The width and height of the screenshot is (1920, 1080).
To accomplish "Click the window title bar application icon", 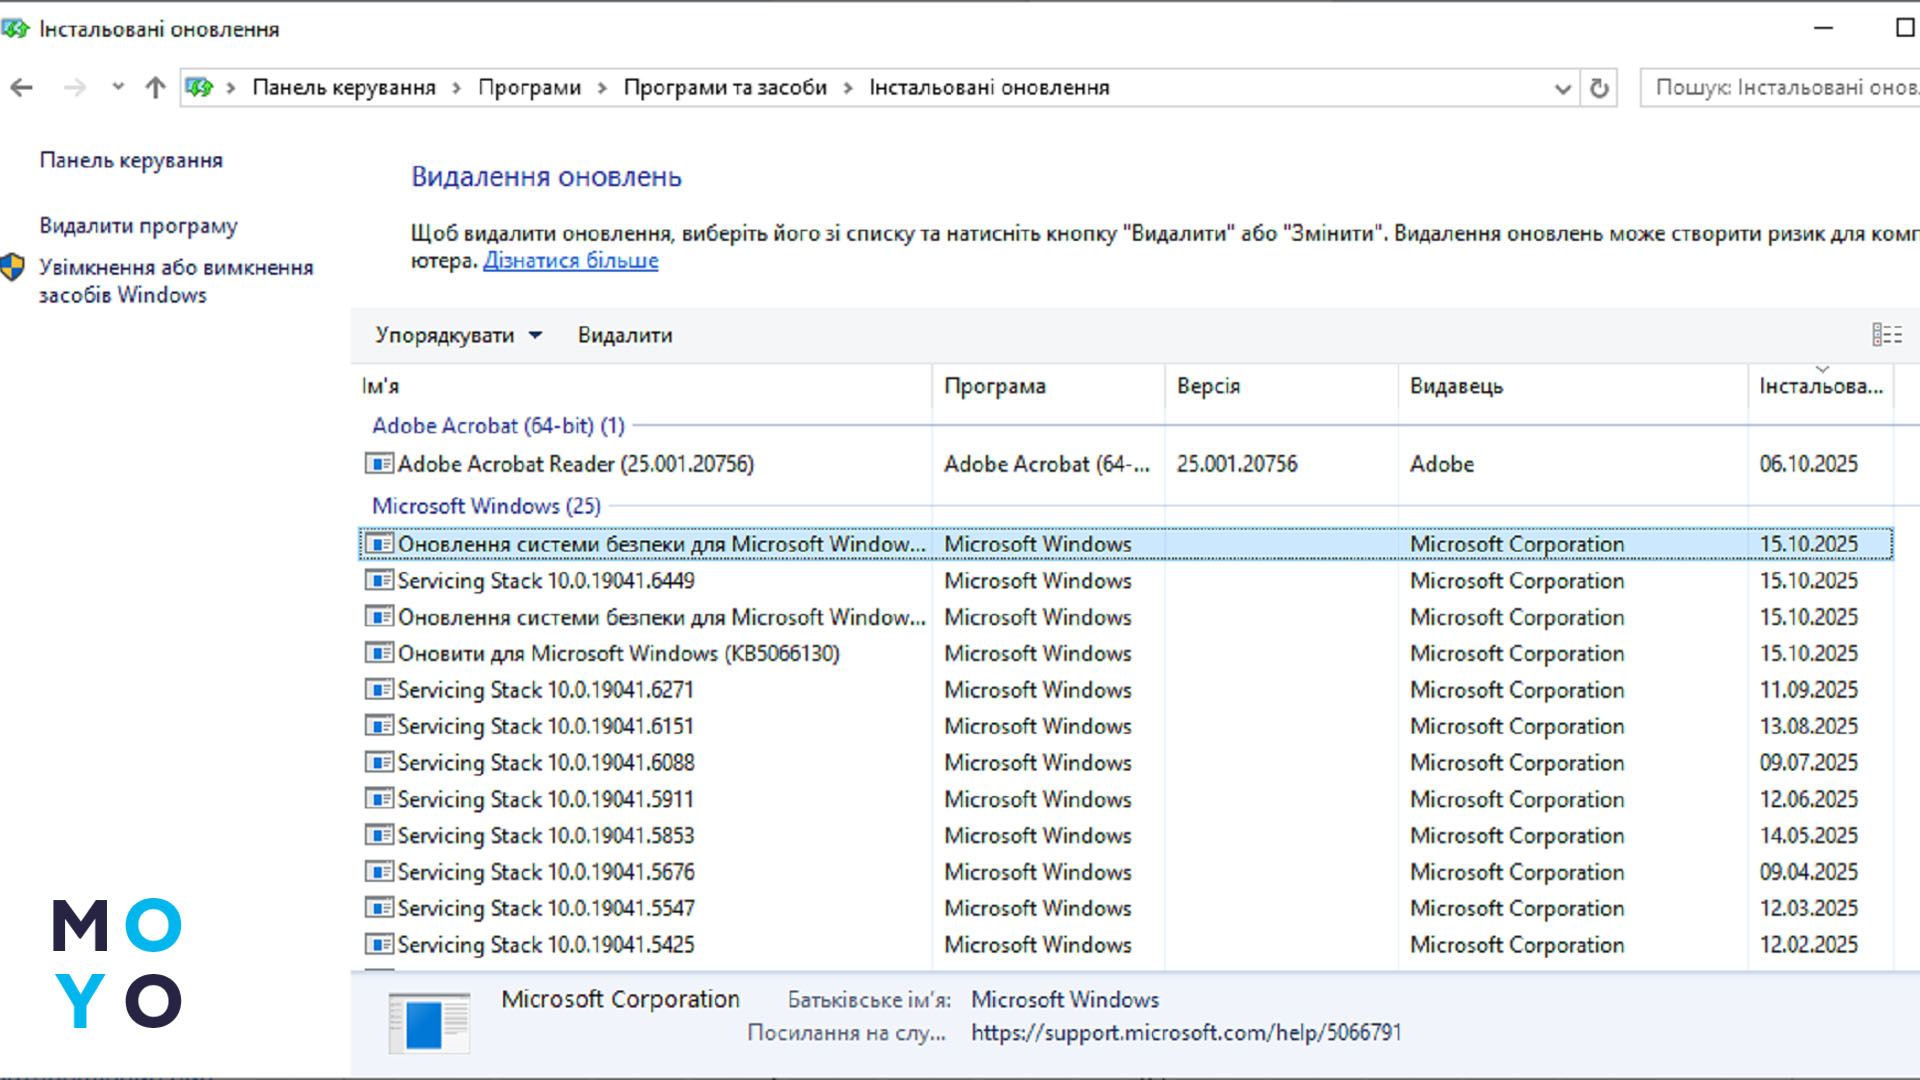I will click(x=16, y=29).
